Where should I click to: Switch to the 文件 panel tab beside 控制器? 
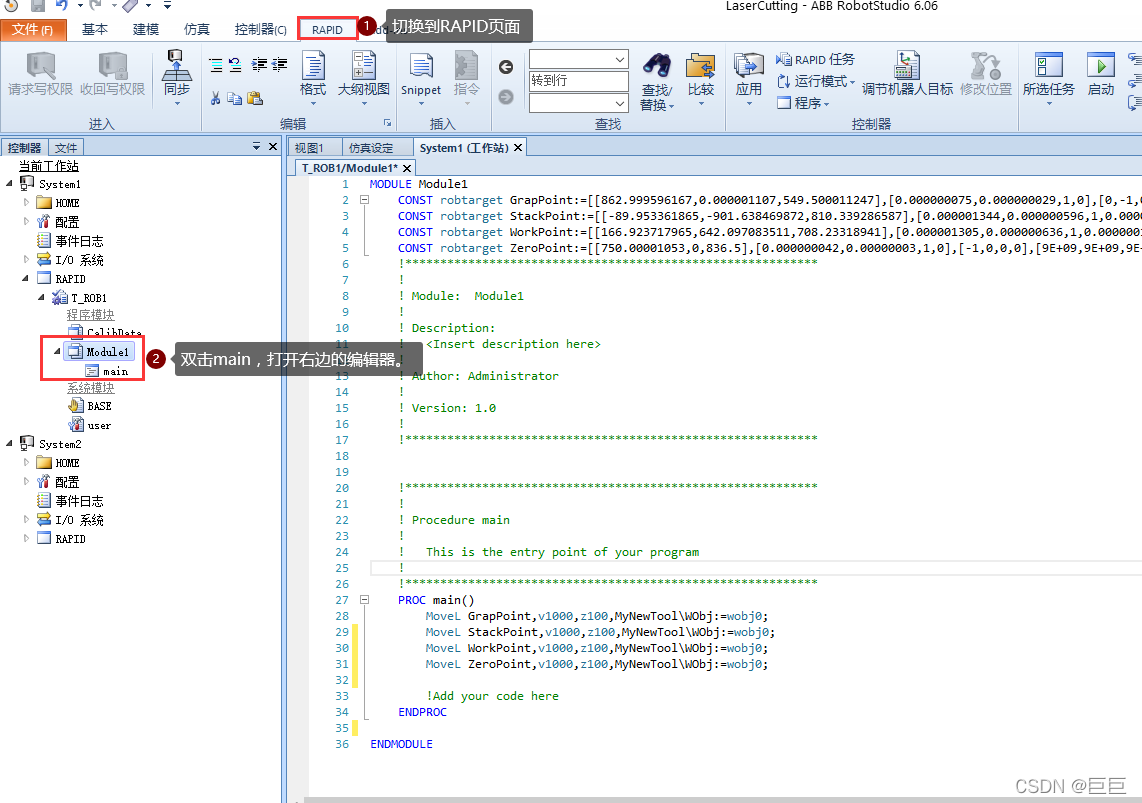[x=66, y=148]
